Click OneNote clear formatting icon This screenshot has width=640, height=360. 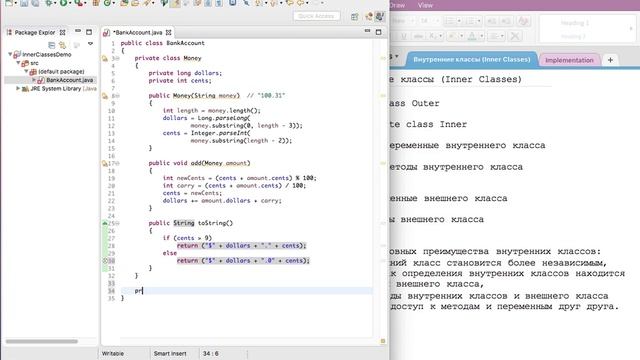pos(523,21)
